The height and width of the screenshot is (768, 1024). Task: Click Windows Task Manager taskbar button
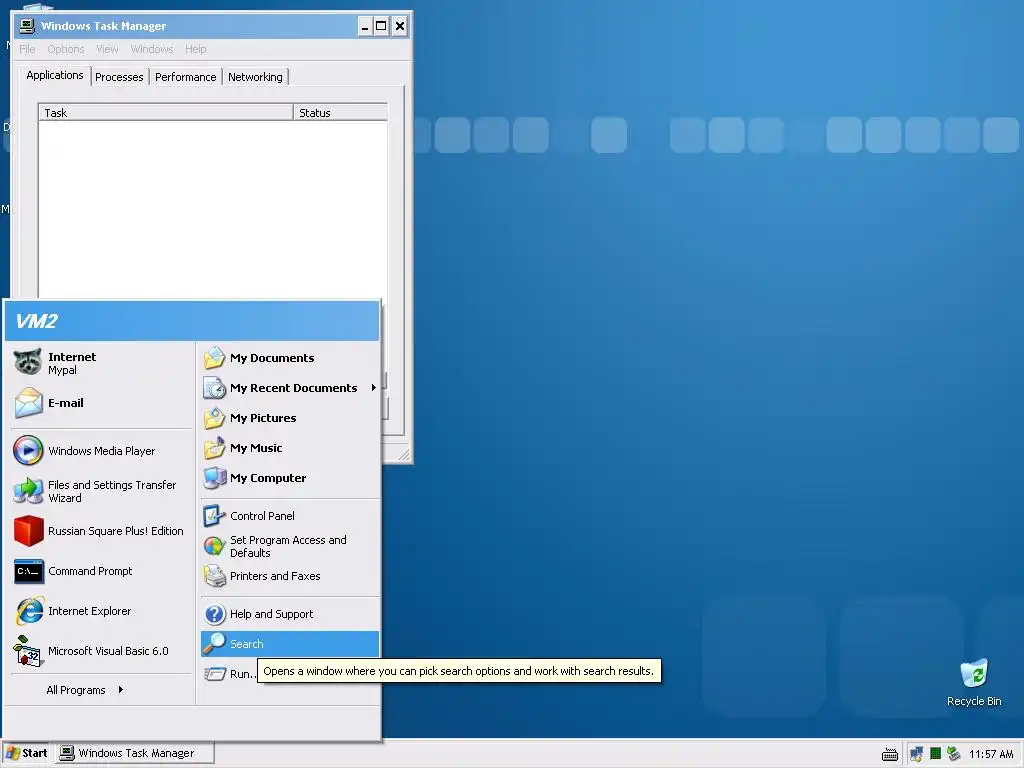[135, 753]
